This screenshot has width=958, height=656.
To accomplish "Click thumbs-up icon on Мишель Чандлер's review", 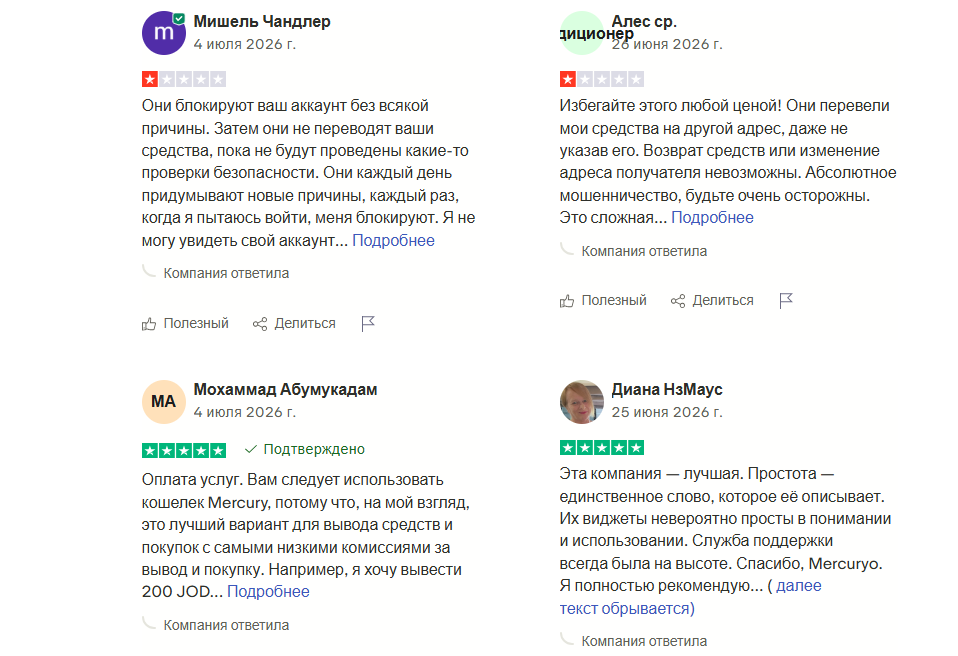I will pyautogui.click(x=148, y=324).
